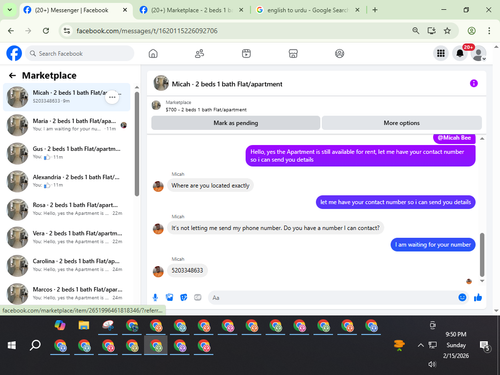The width and height of the screenshot is (500, 375).
Task: Open Chrome three-dot menu
Action: 489,31
